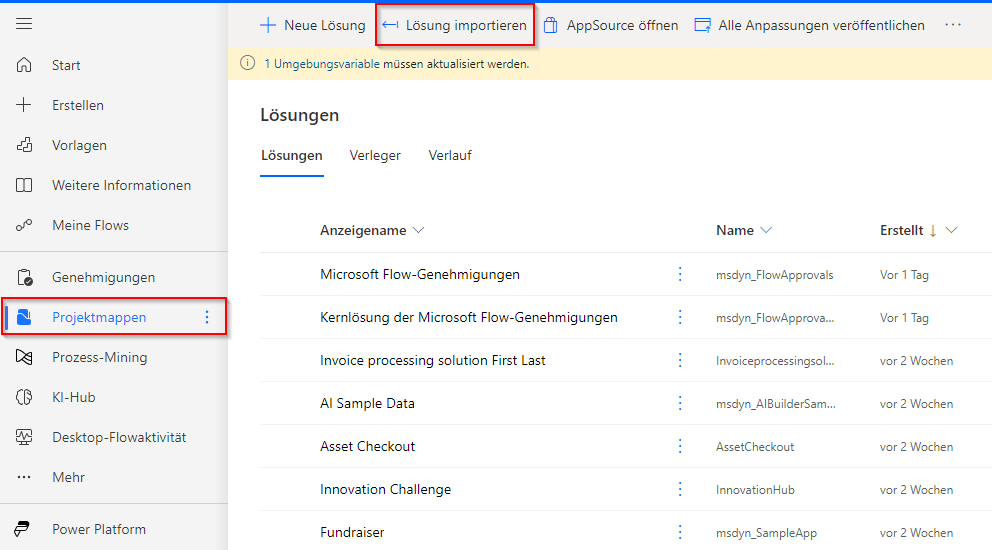Screen dimensions: 992x550
Task: Open the Projektmappen more options dots
Action: point(207,317)
